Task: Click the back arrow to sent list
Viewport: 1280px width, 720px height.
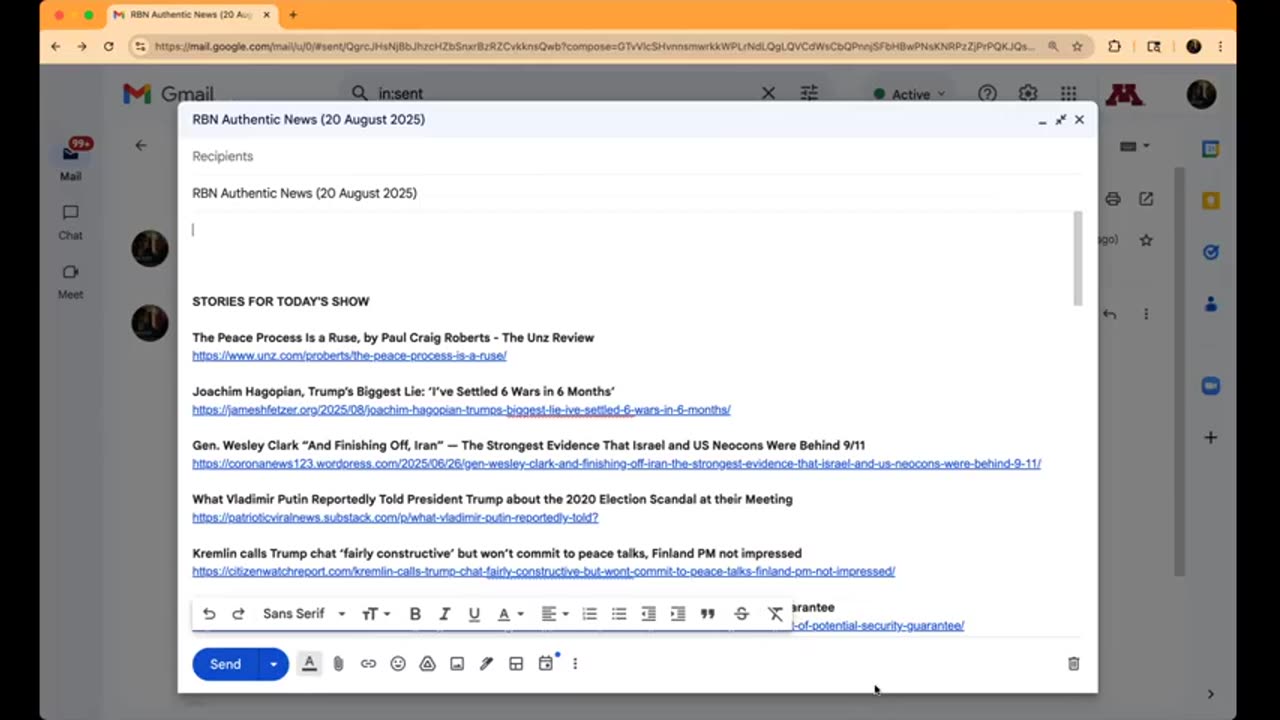Action: tap(141, 145)
